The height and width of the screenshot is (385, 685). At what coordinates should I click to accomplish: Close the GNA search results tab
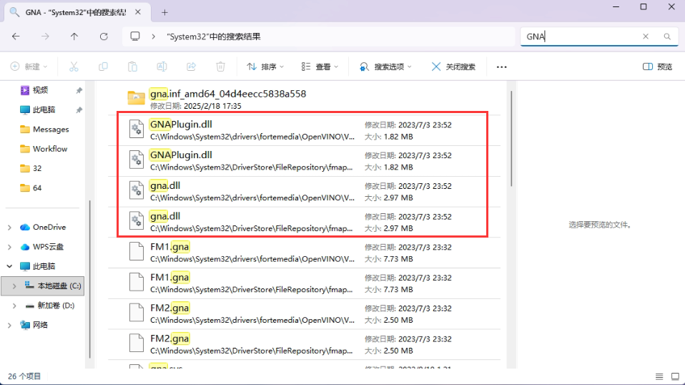(x=138, y=12)
